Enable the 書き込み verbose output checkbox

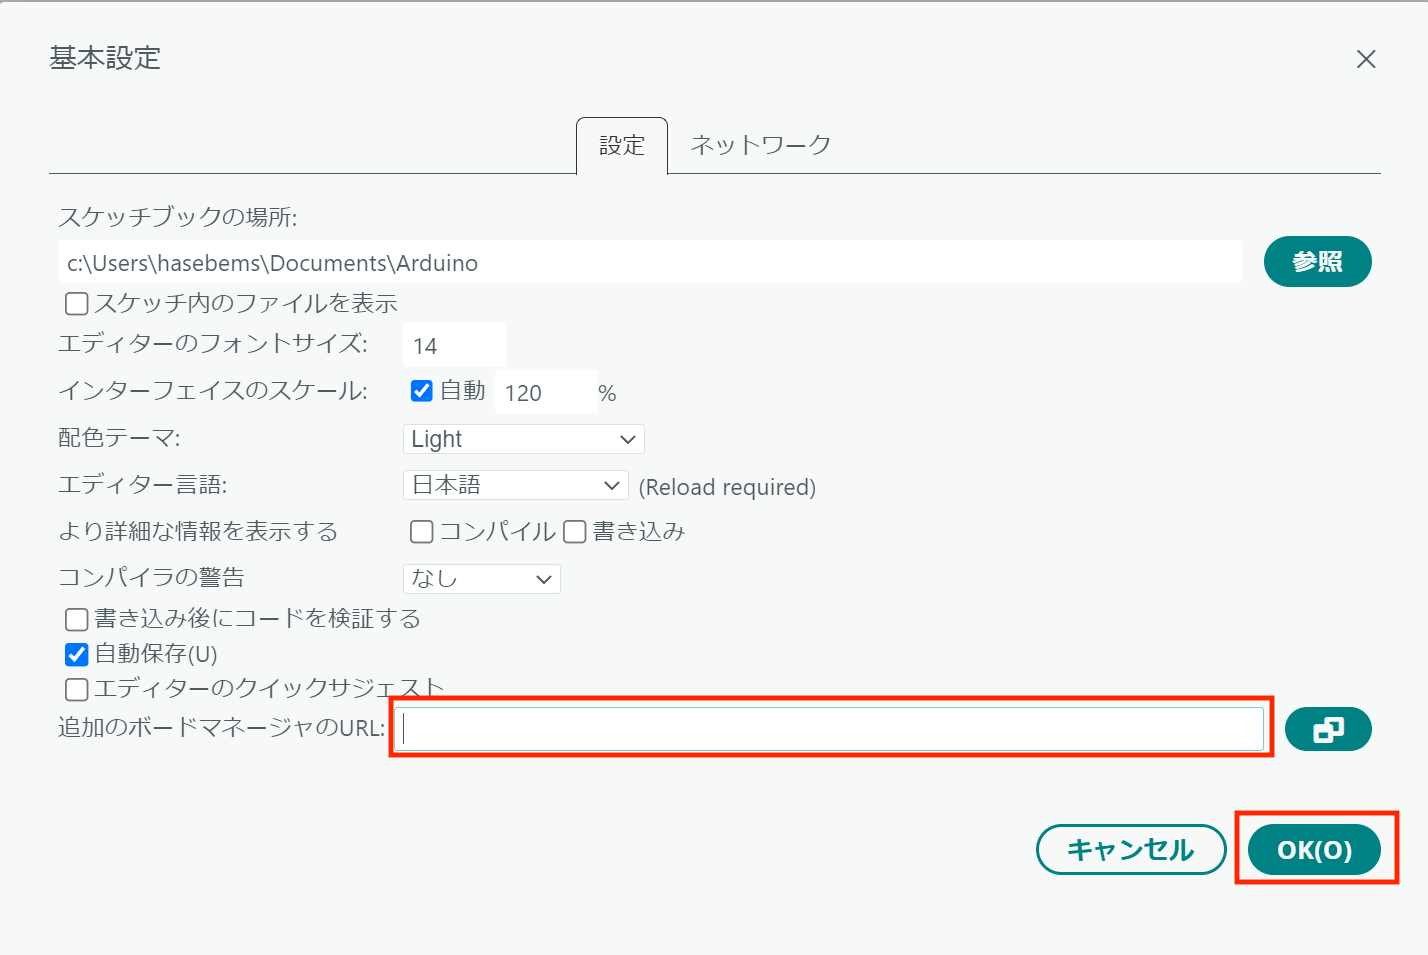pos(575,532)
